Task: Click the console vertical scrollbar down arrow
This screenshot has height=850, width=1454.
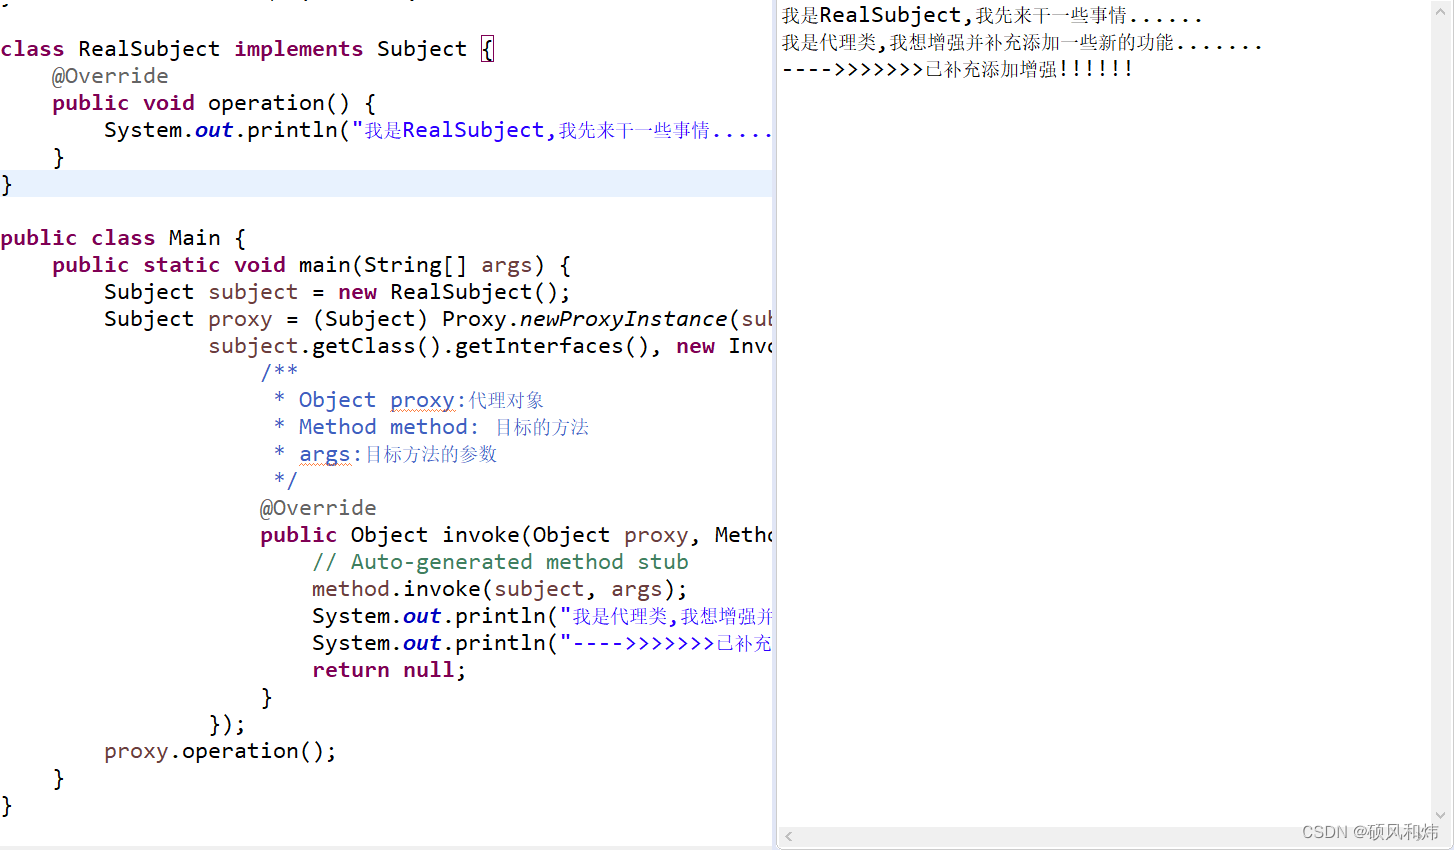Action: click(x=1441, y=816)
